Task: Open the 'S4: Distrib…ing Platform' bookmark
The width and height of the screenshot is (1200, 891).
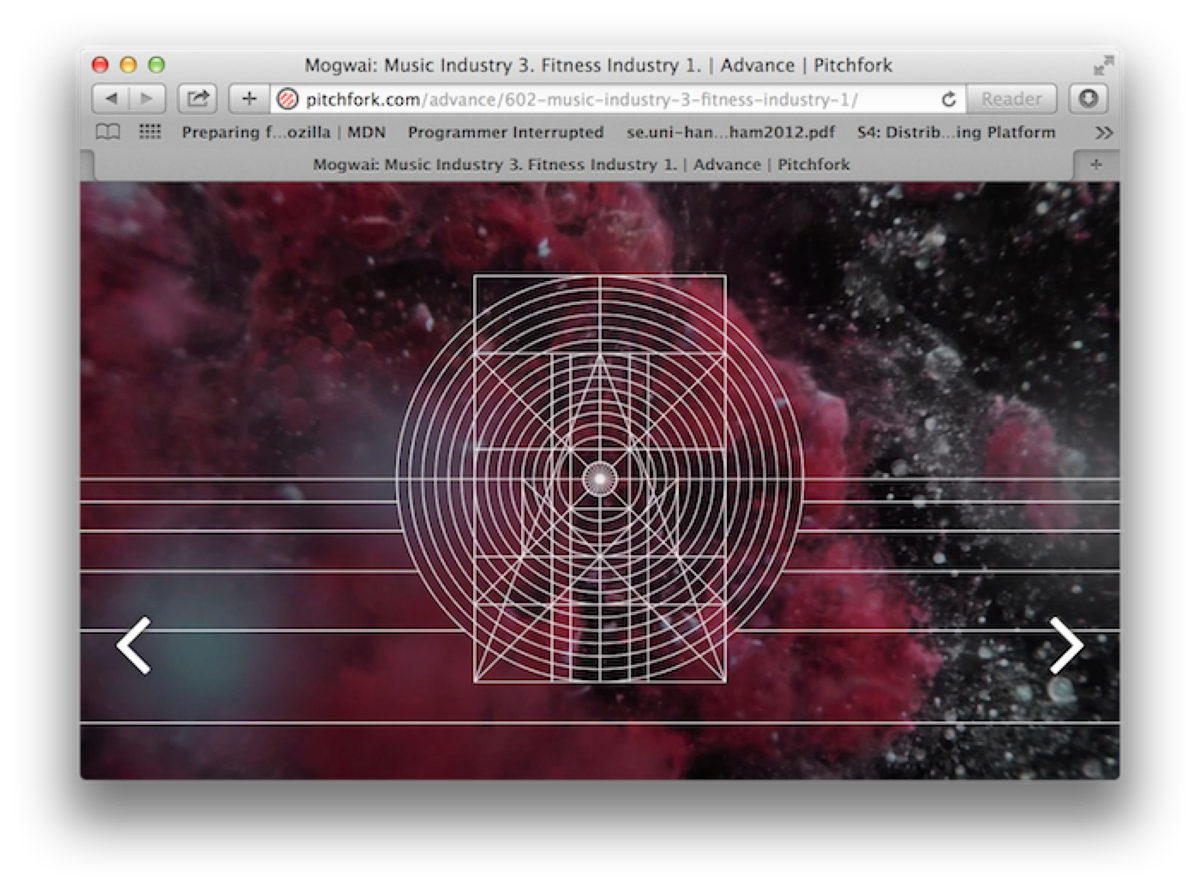Action: (x=956, y=132)
